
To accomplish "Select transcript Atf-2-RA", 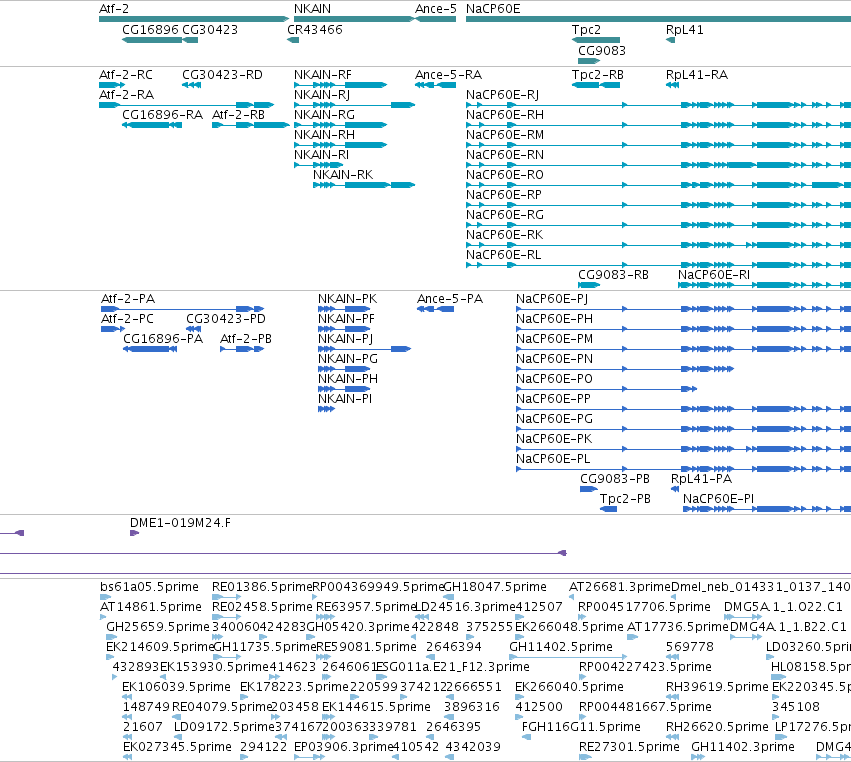I will point(126,95).
